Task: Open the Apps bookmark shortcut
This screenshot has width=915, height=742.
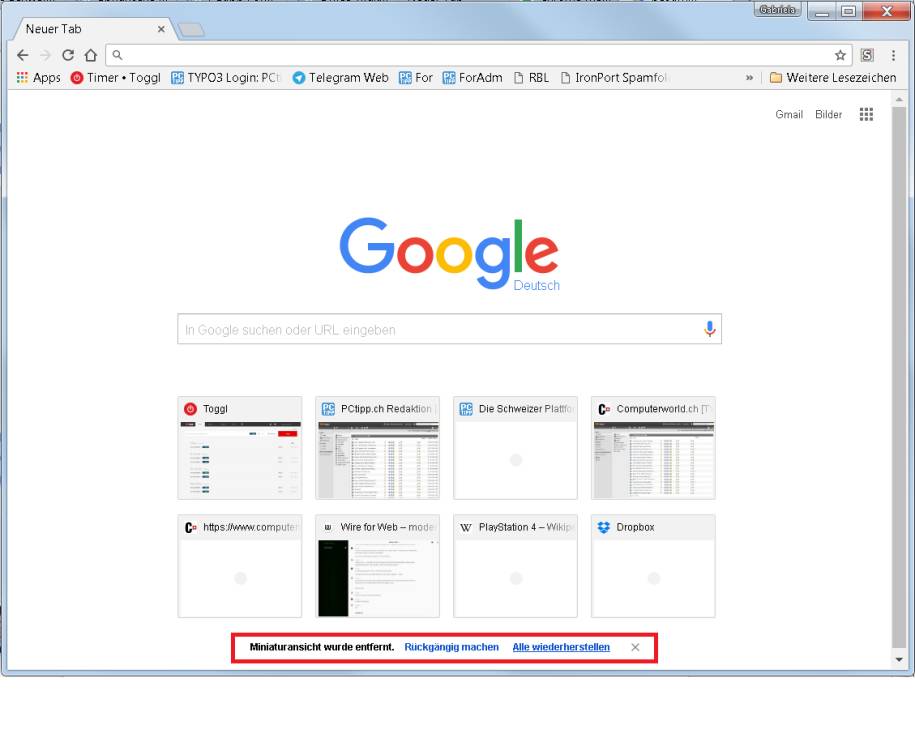Action: [x=39, y=78]
